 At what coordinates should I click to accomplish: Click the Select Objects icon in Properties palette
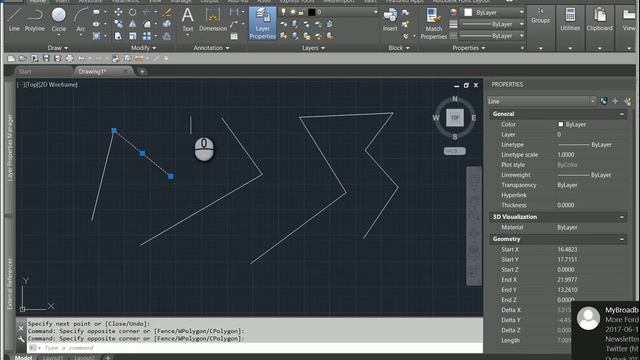point(615,101)
